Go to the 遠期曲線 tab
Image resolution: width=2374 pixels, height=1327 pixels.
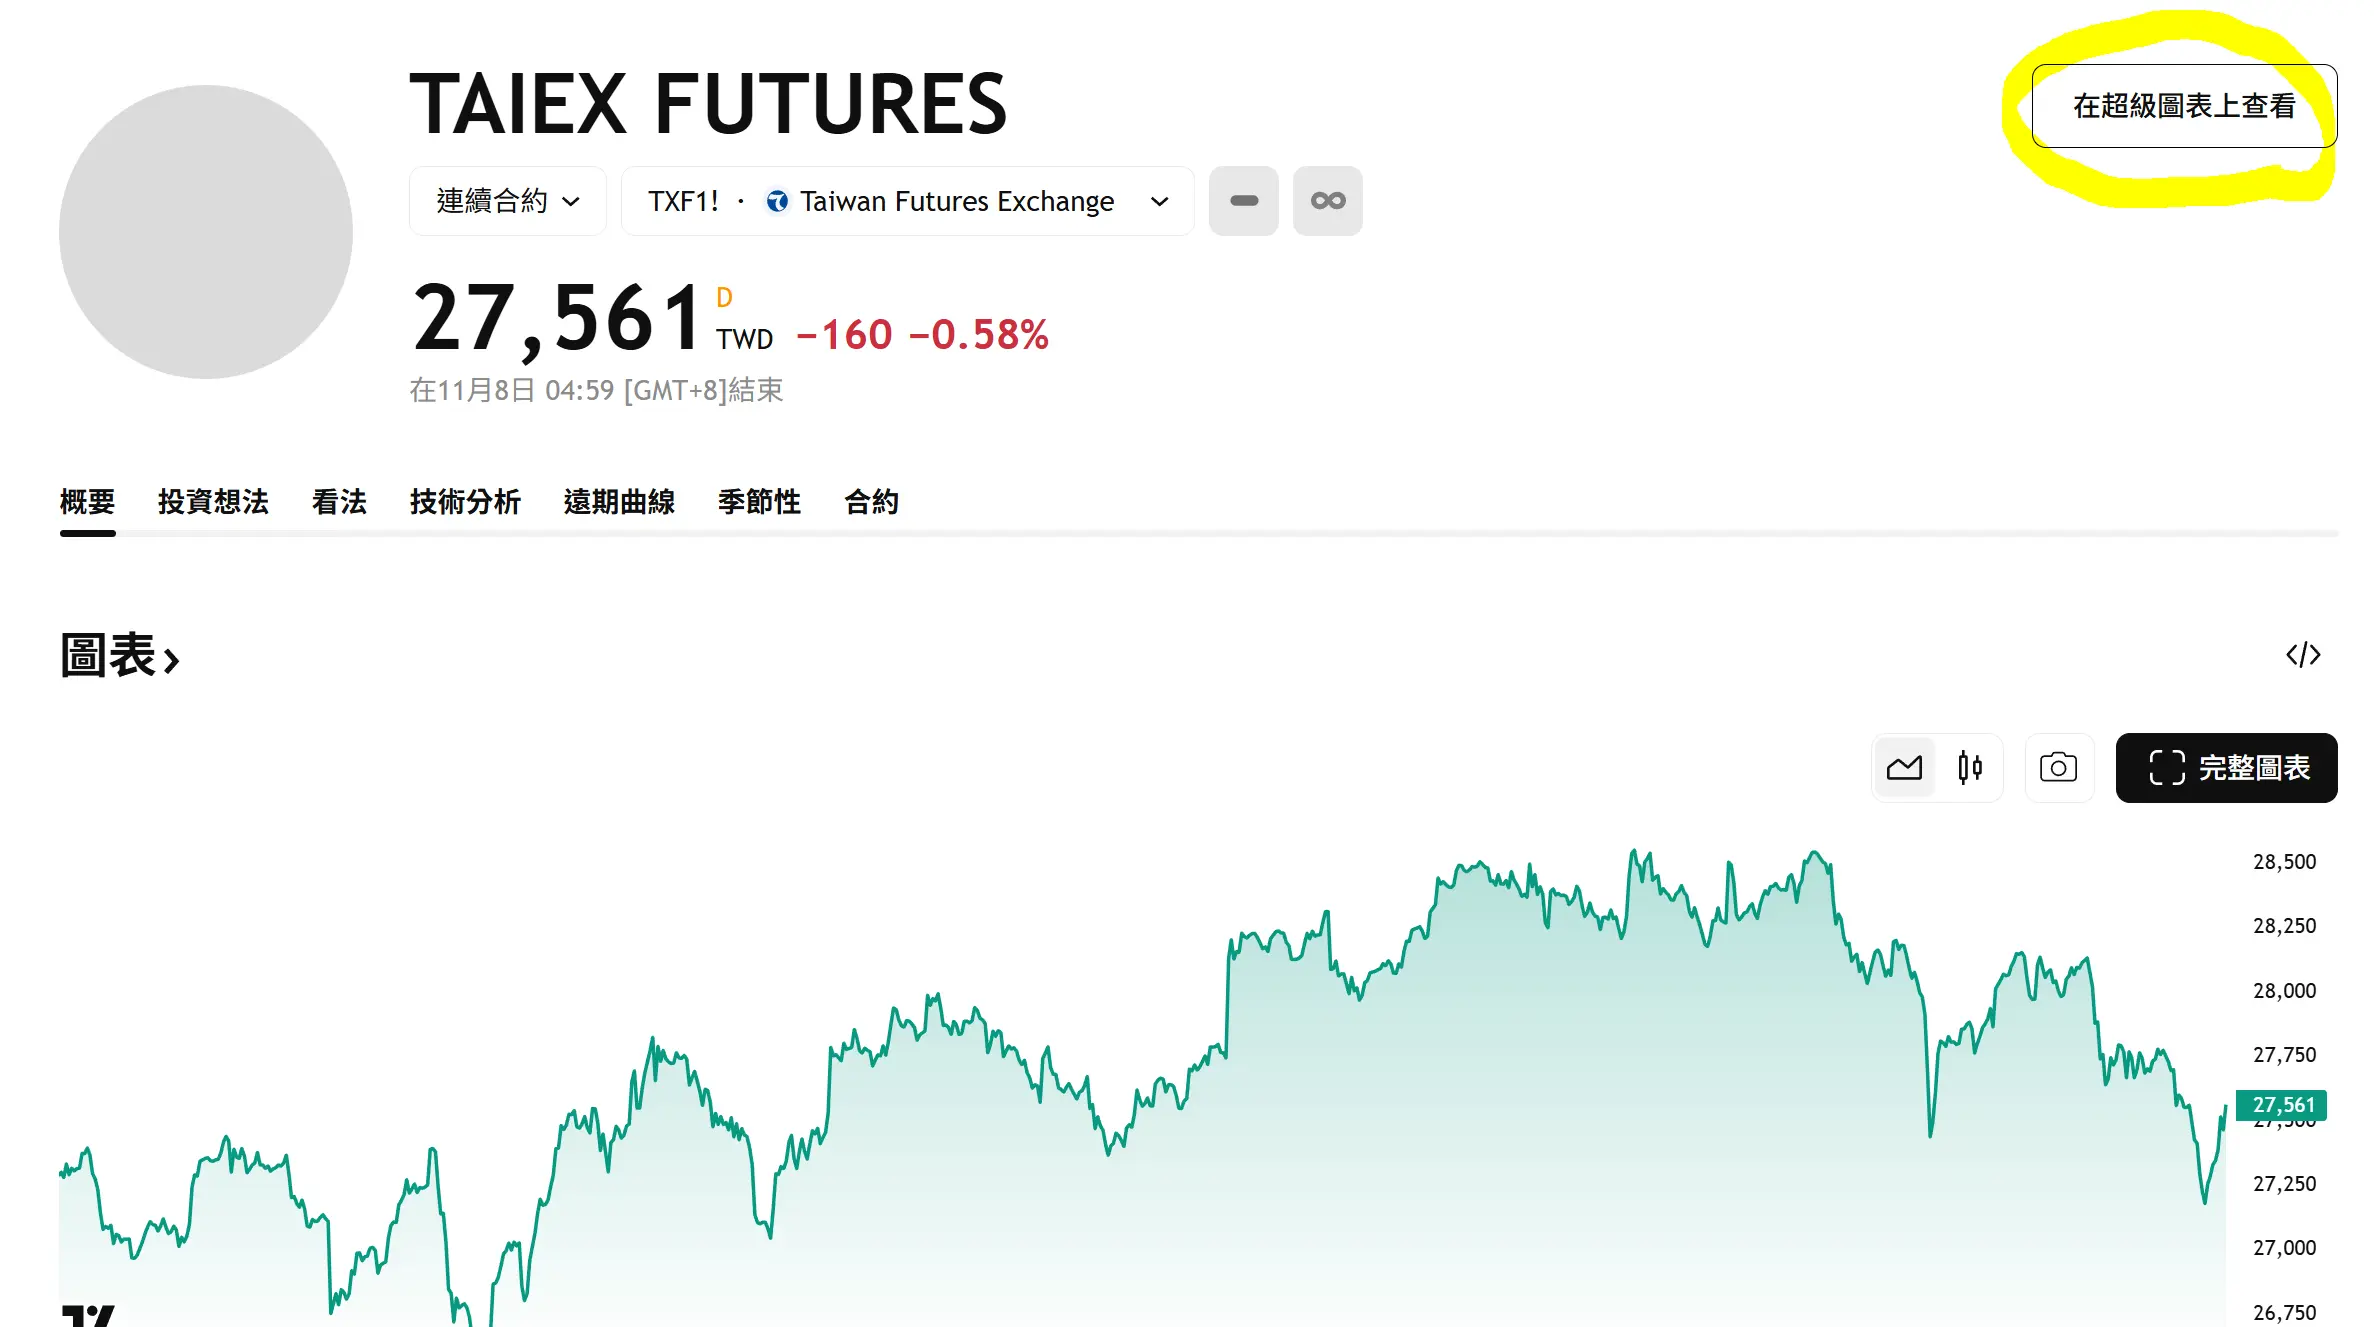coord(619,502)
